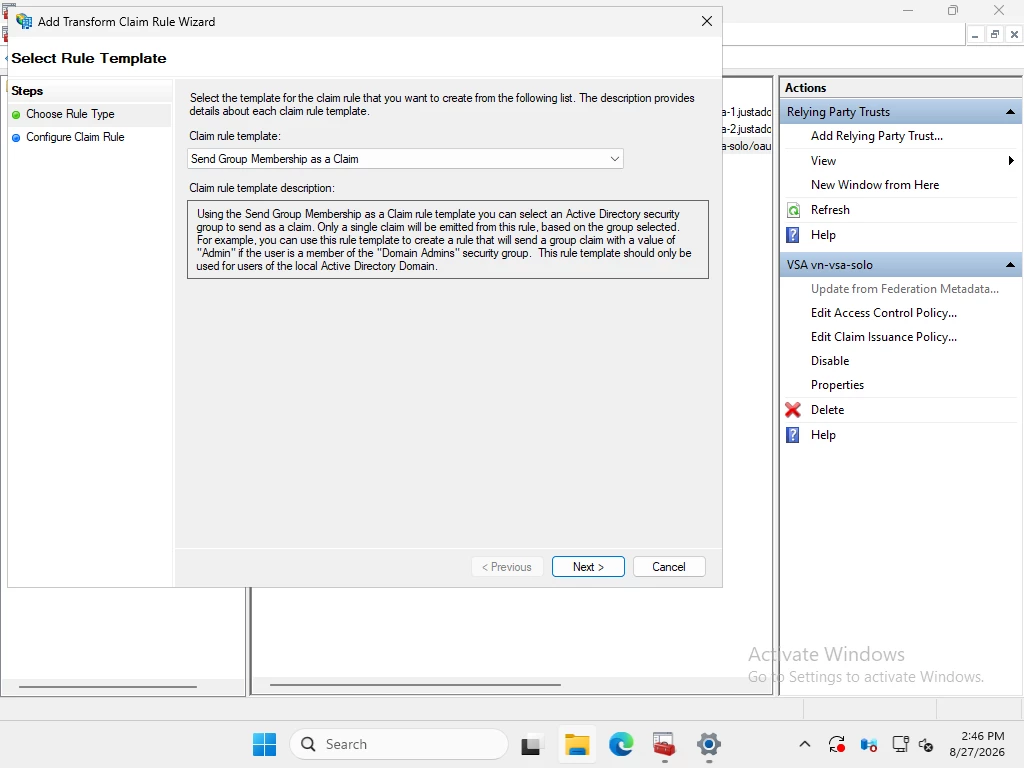Viewport: 1024px width, 768px height.
Task: Click the Delete action label
Action: [827, 409]
